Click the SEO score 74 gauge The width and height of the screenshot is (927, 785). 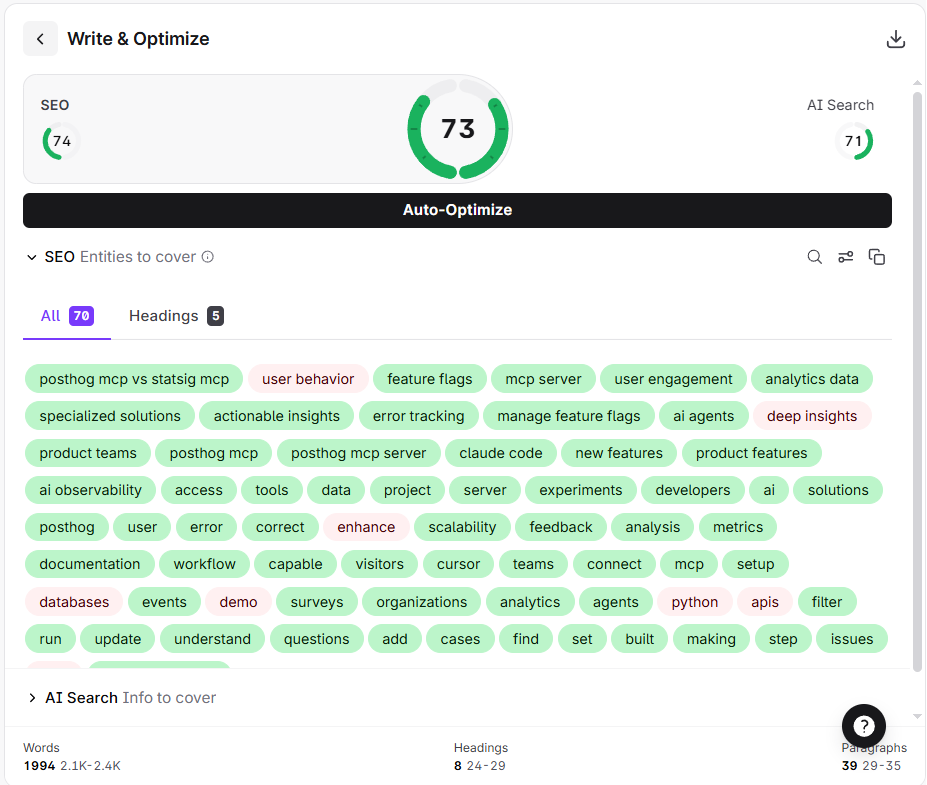tap(61, 141)
